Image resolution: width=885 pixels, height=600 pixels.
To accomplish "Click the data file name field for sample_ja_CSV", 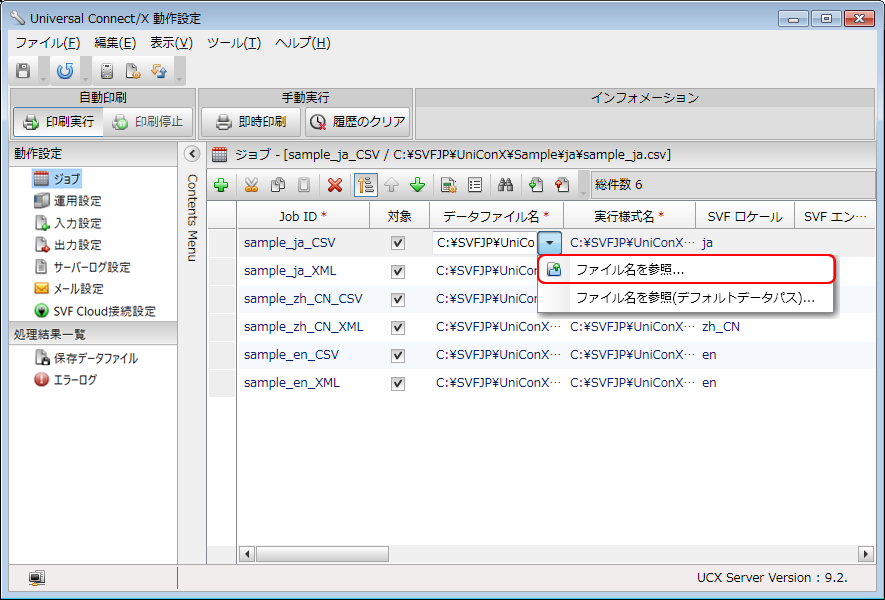I will tap(485, 243).
